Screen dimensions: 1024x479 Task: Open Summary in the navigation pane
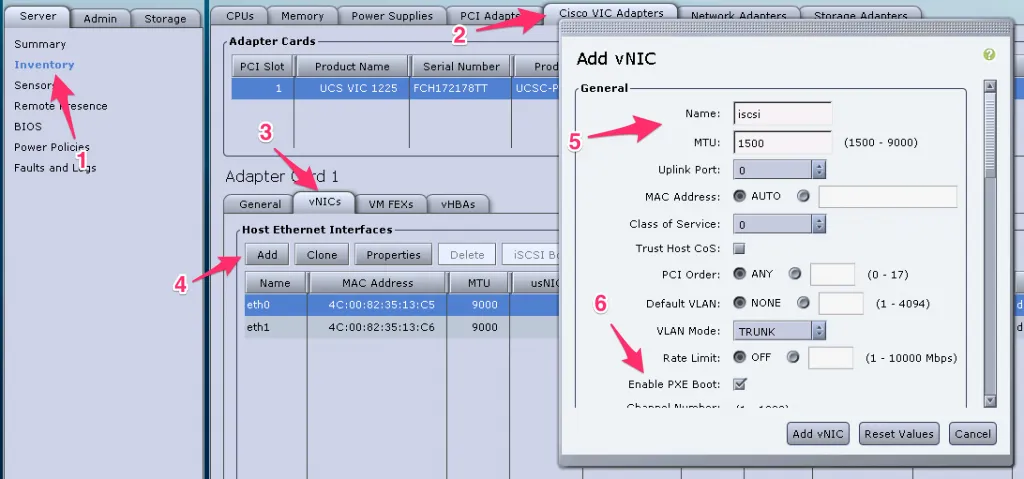click(x=40, y=44)
